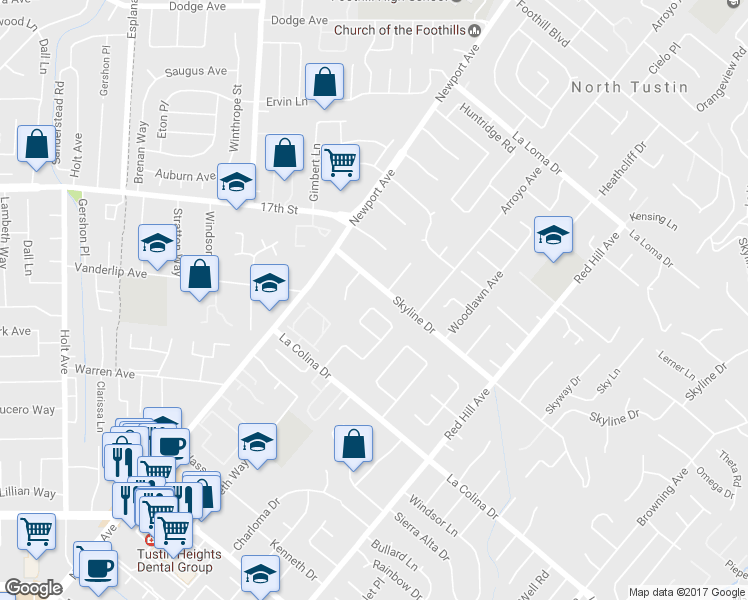Screen dimensions: 748x600
Task: Click the shopping bag marker right of Auburn Ave
Action: pyautogui.click(x=285, y=155)
